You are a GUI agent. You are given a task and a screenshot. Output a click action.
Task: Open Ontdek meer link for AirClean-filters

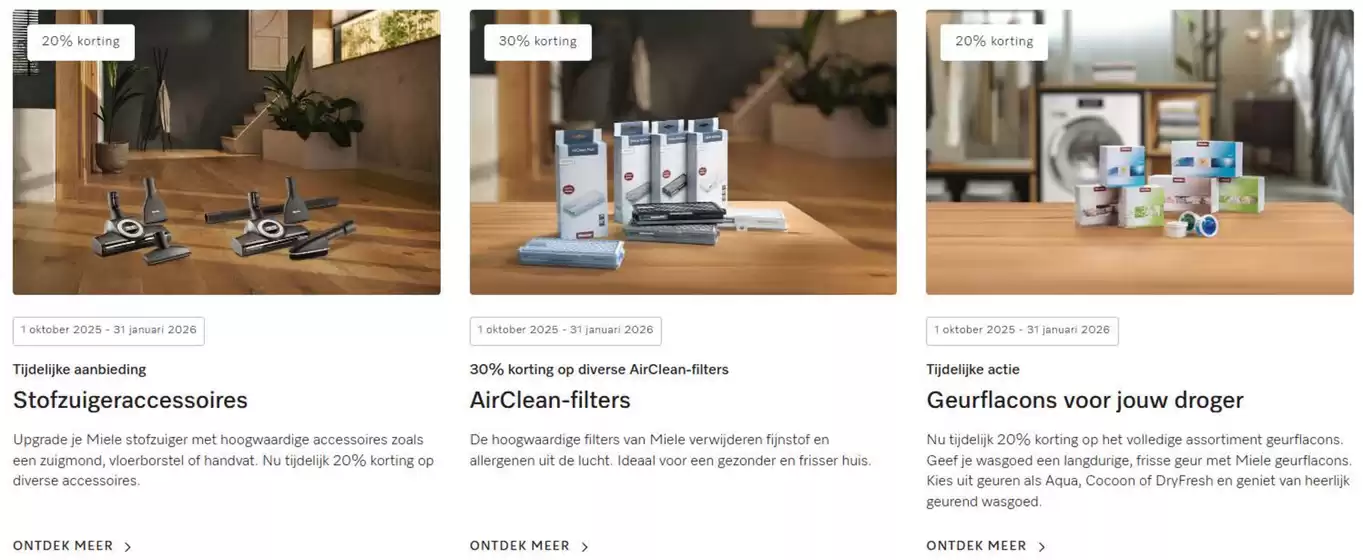[x=529, y=546]
